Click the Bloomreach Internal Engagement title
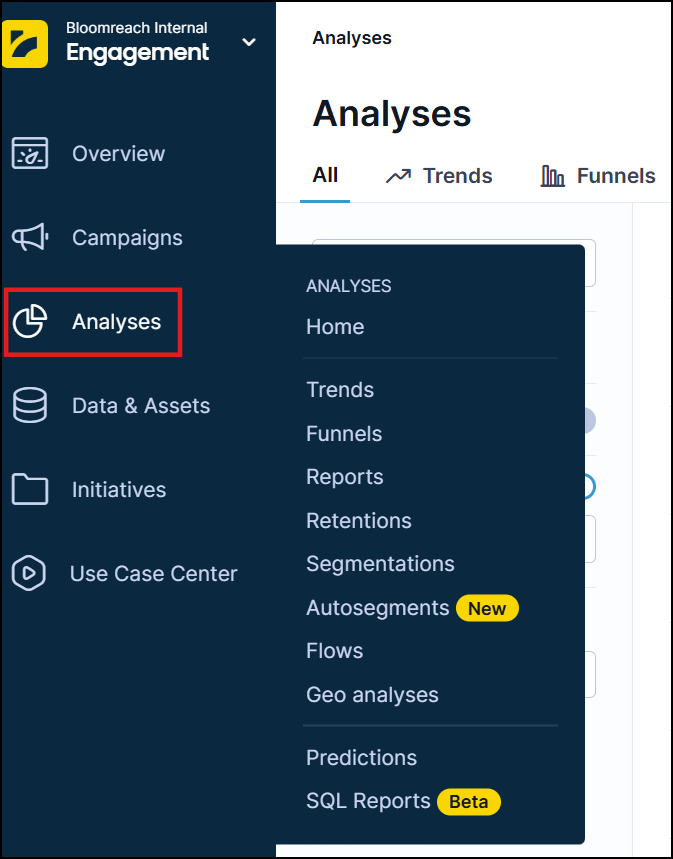 pos(137,43)
